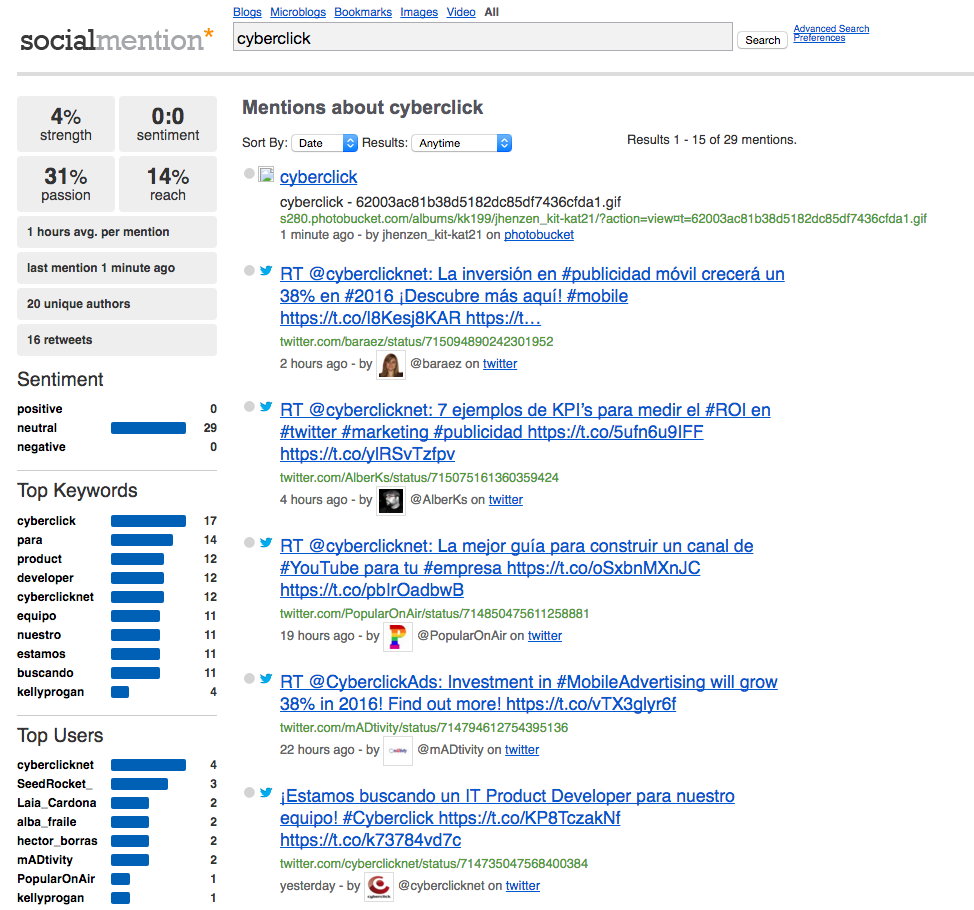Select keyword 'para' in Top Keywords
The width and height of the screenshot is (974, 910).
(x=30, y=540)
